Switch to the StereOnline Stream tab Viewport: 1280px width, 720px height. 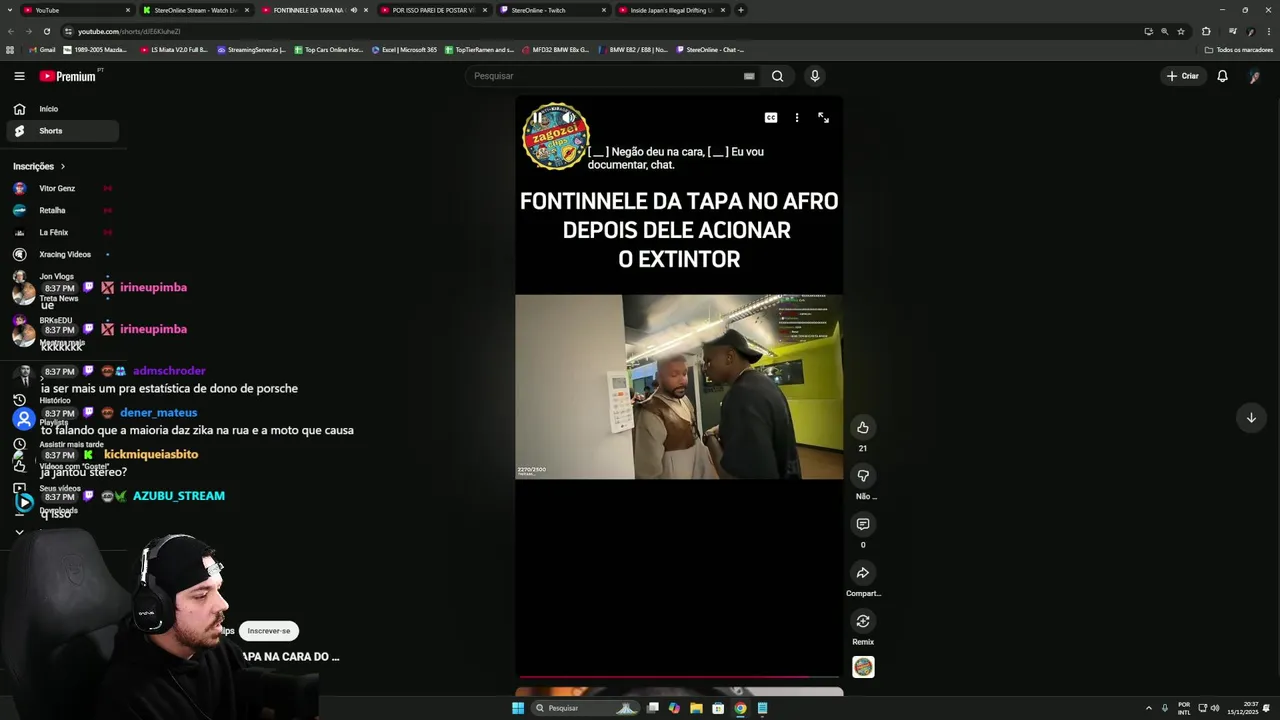(195, 10)
